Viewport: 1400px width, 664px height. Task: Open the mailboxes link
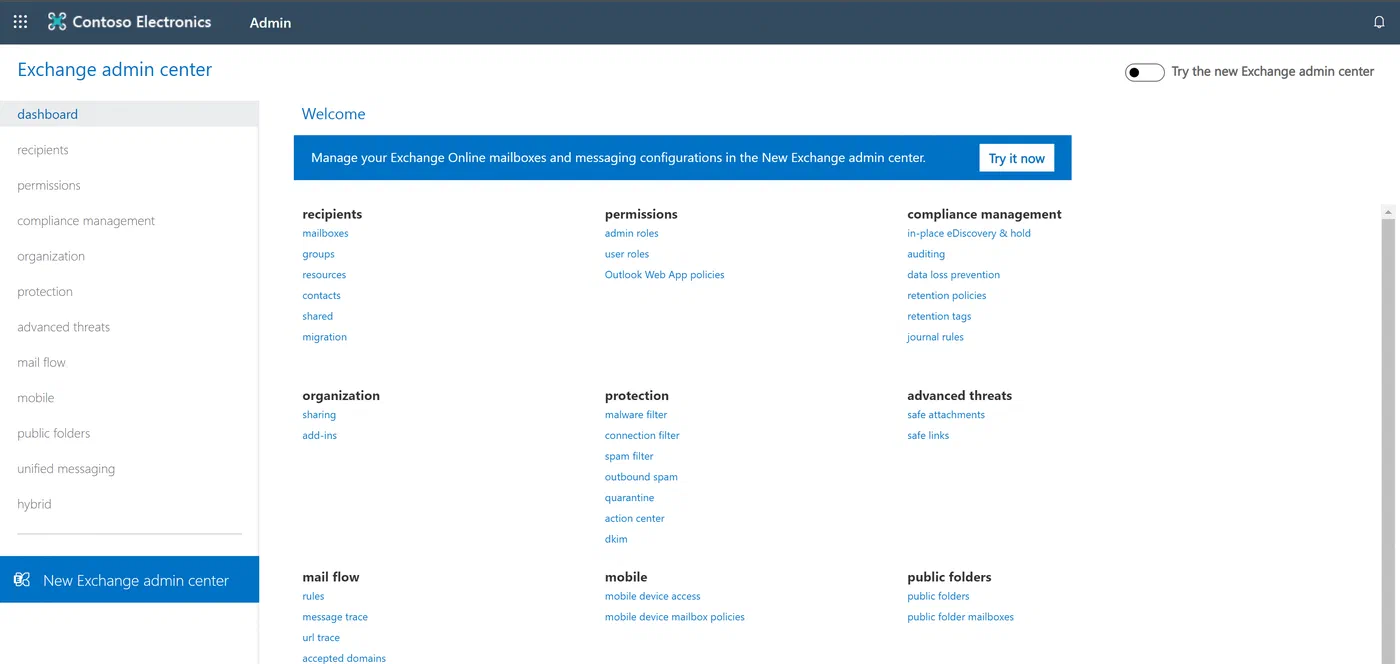coord(325,233)
